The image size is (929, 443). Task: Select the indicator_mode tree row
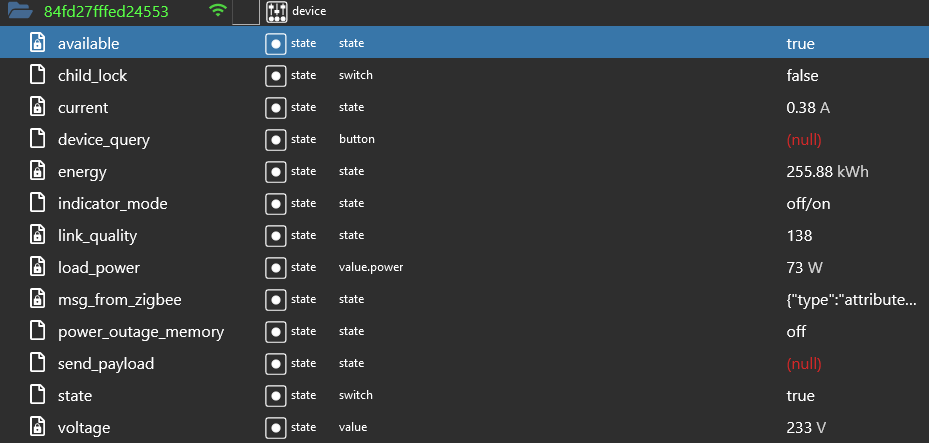click(112, 204)
